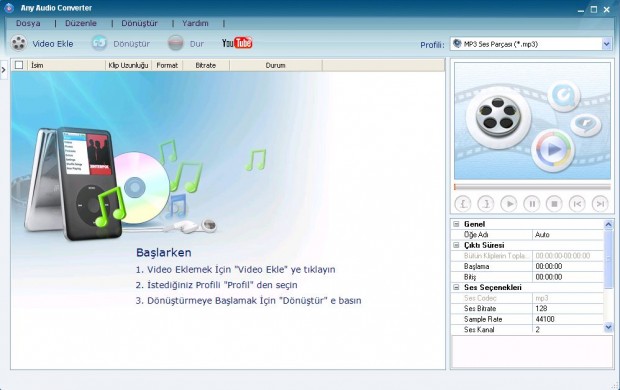The width and height of the screenshot is (620, 390).
Task: Collapse the Çıktı Süresi section
Action: (456, 245)
